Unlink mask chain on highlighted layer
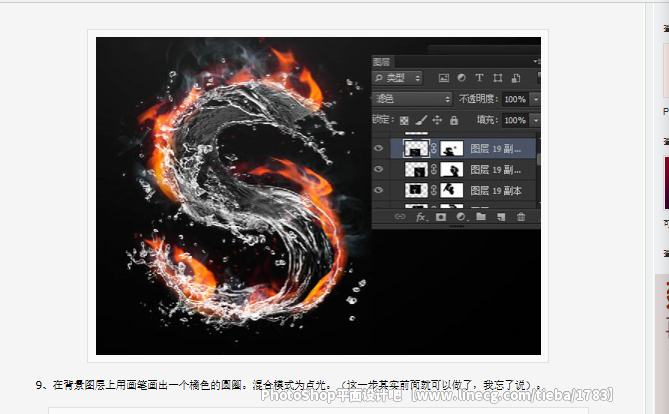 434,148
